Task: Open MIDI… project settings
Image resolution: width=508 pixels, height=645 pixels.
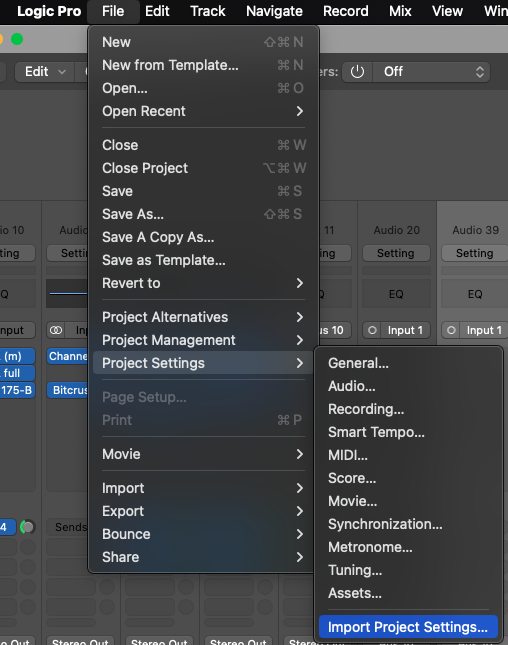Action: coord(408,455)
